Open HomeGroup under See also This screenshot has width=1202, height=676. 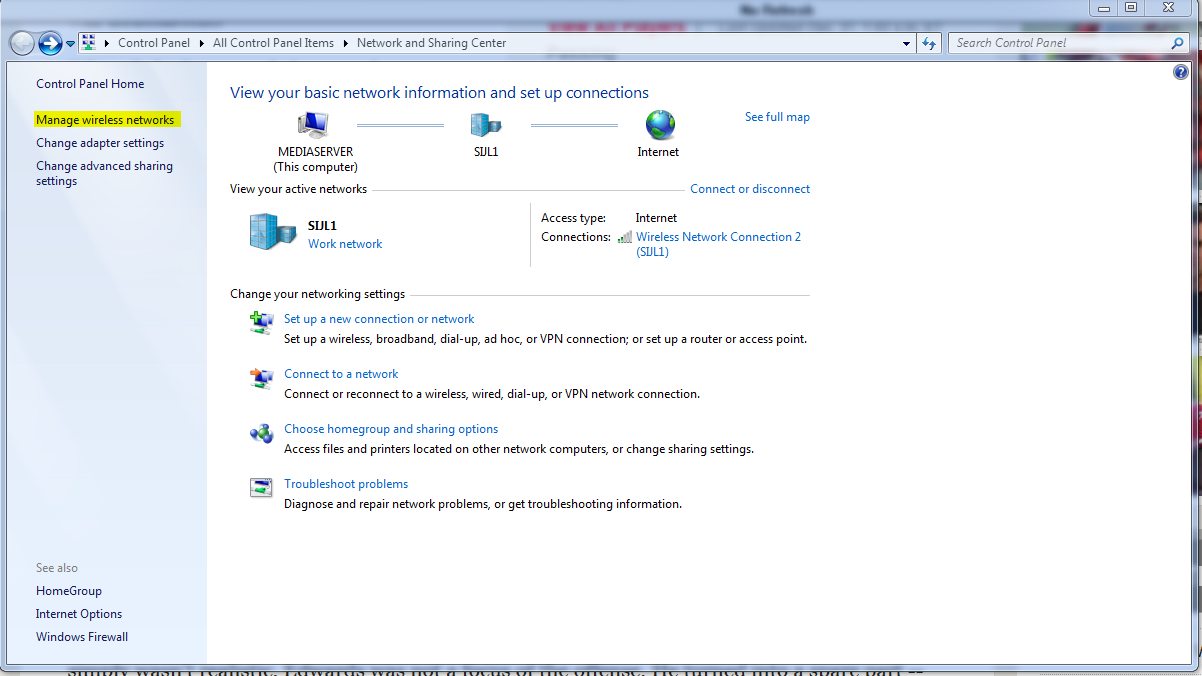(x=69, y=591)
